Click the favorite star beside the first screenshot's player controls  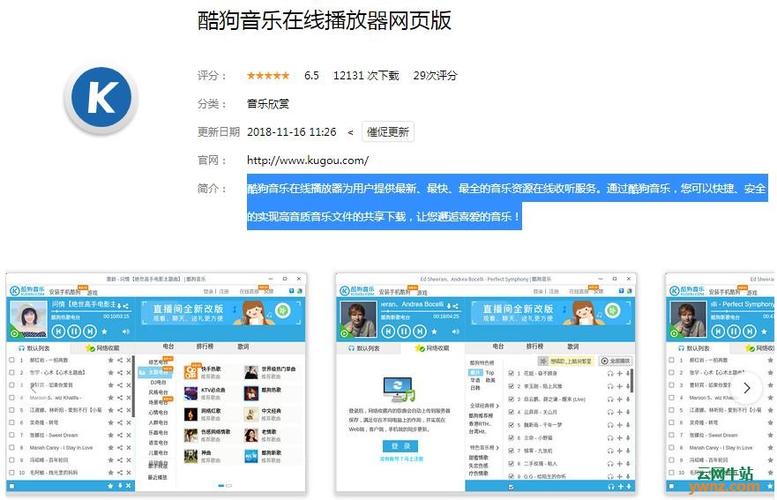(105, 331)
